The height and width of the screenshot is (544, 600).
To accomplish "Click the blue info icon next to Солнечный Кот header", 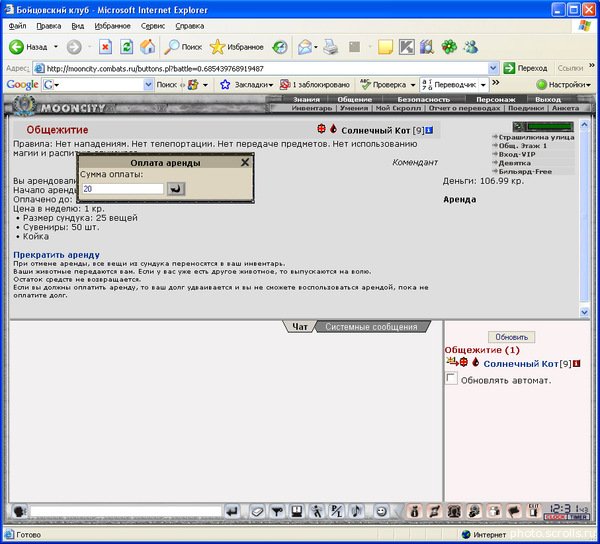I will 429,130.
